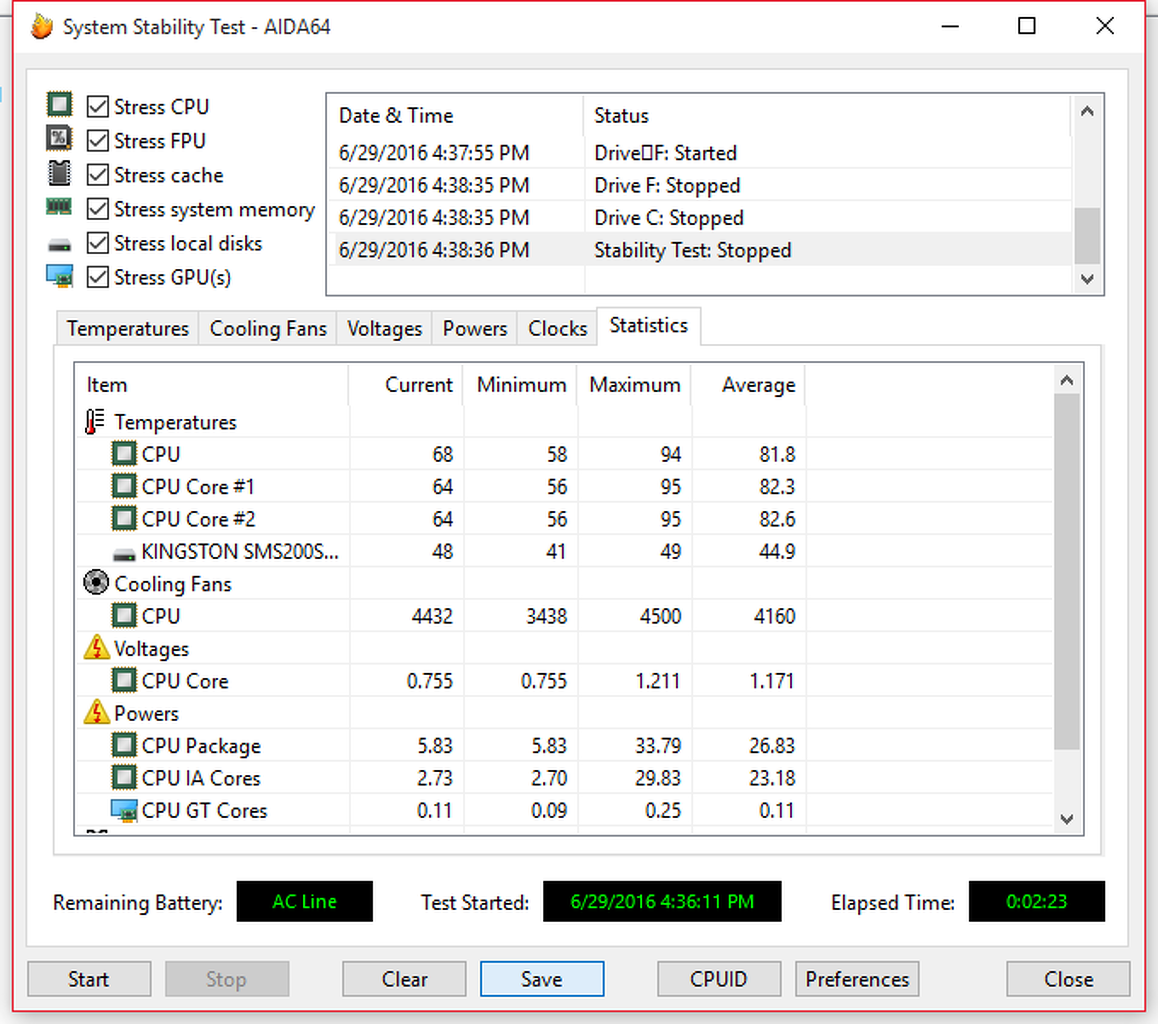Select the 'Drive F: Stopped' log entry
1158x1024 pixels.
click(x=700, y=185)
